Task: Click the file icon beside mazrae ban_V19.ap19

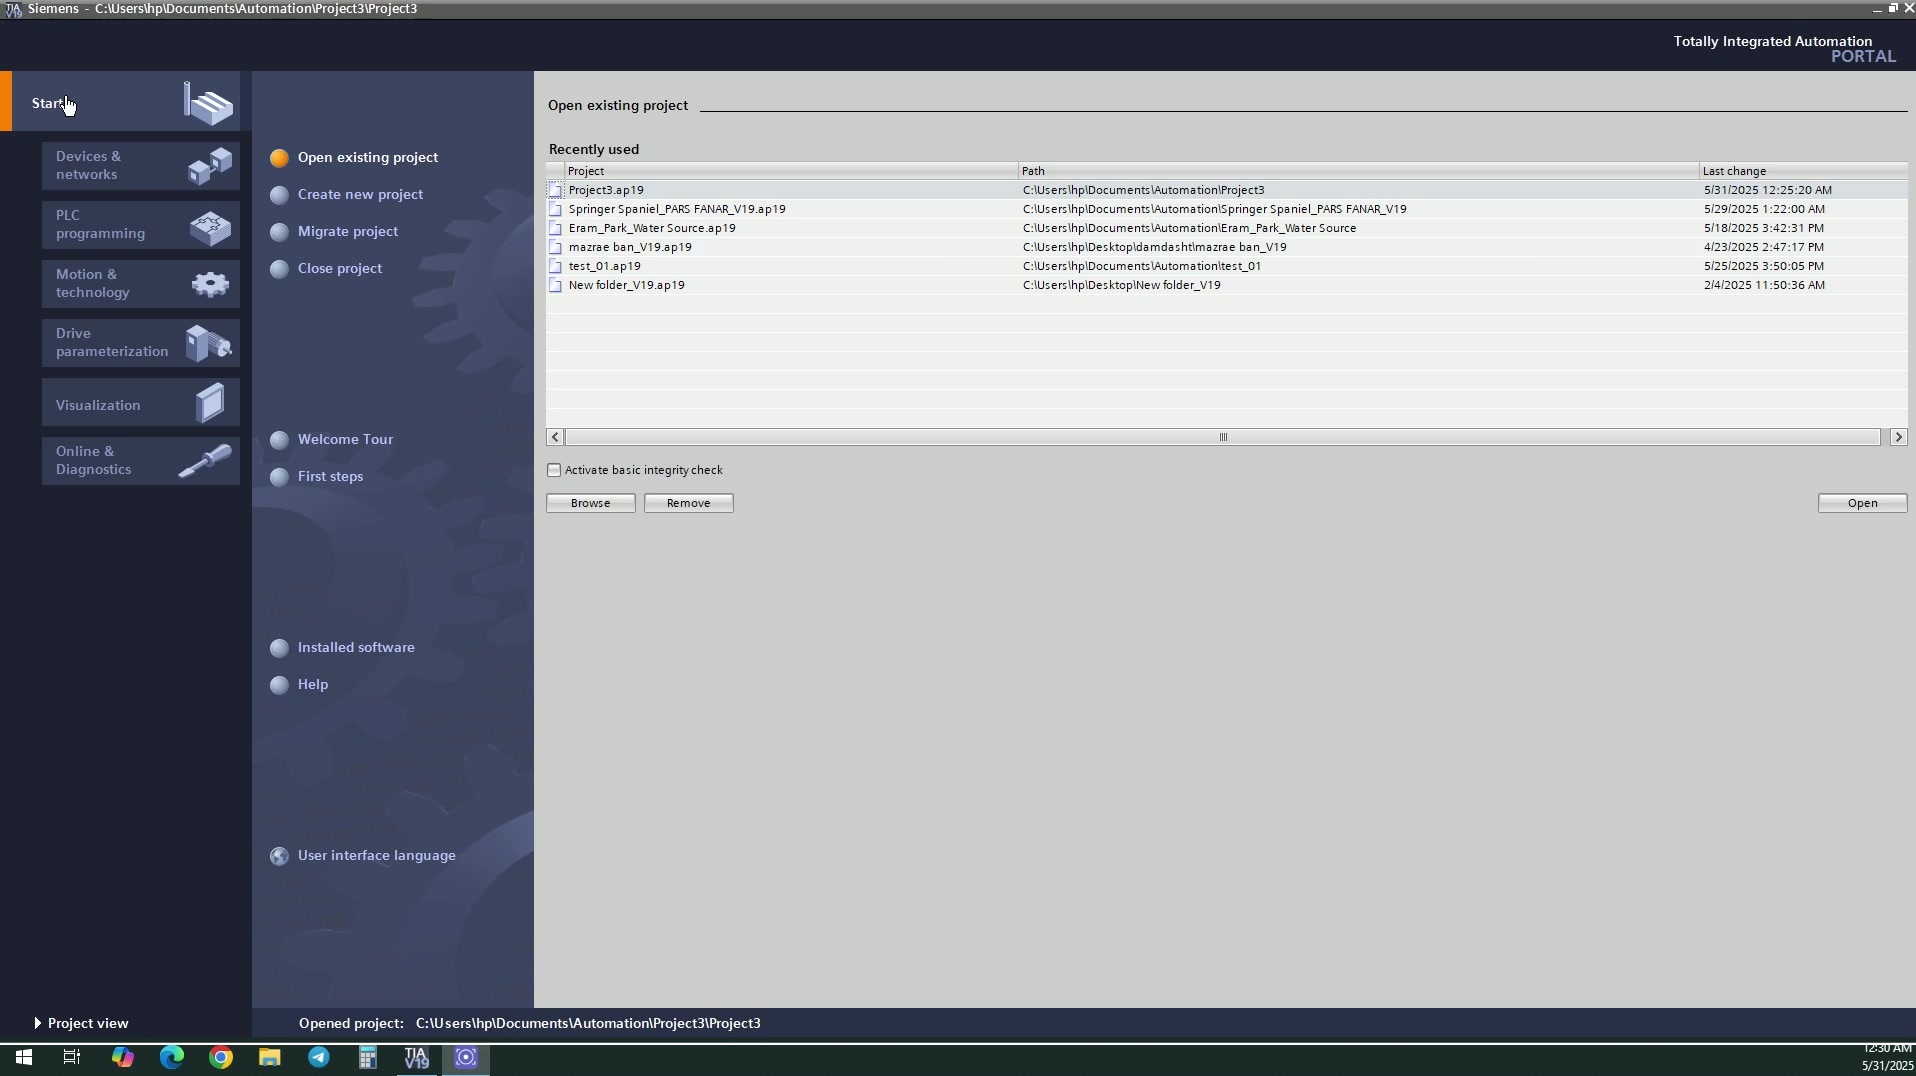Action: (555, 247)
